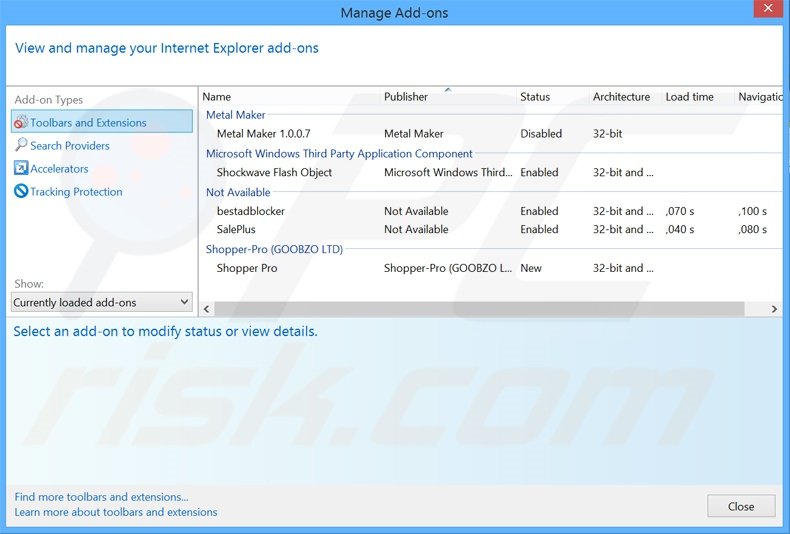Select the SalePlus add-on row
This screenshot has width=790, height=534.
pyautogui.click(x=492, y=229)
